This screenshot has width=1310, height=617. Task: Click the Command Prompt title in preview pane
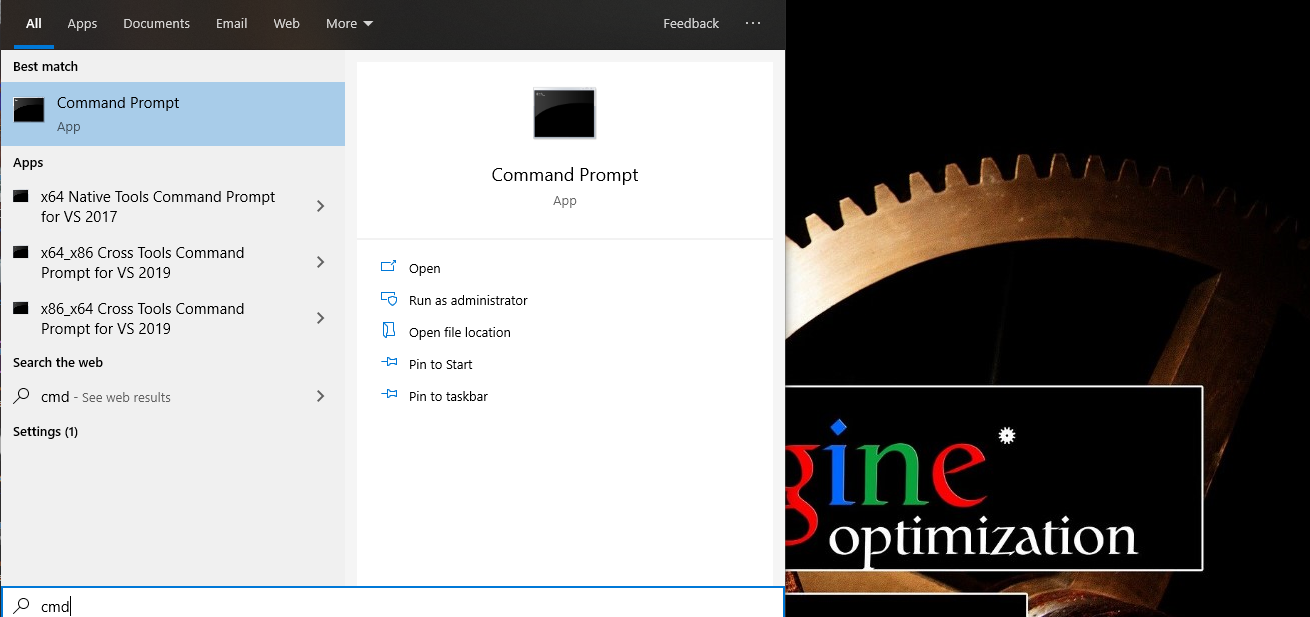tap(565, 175)
